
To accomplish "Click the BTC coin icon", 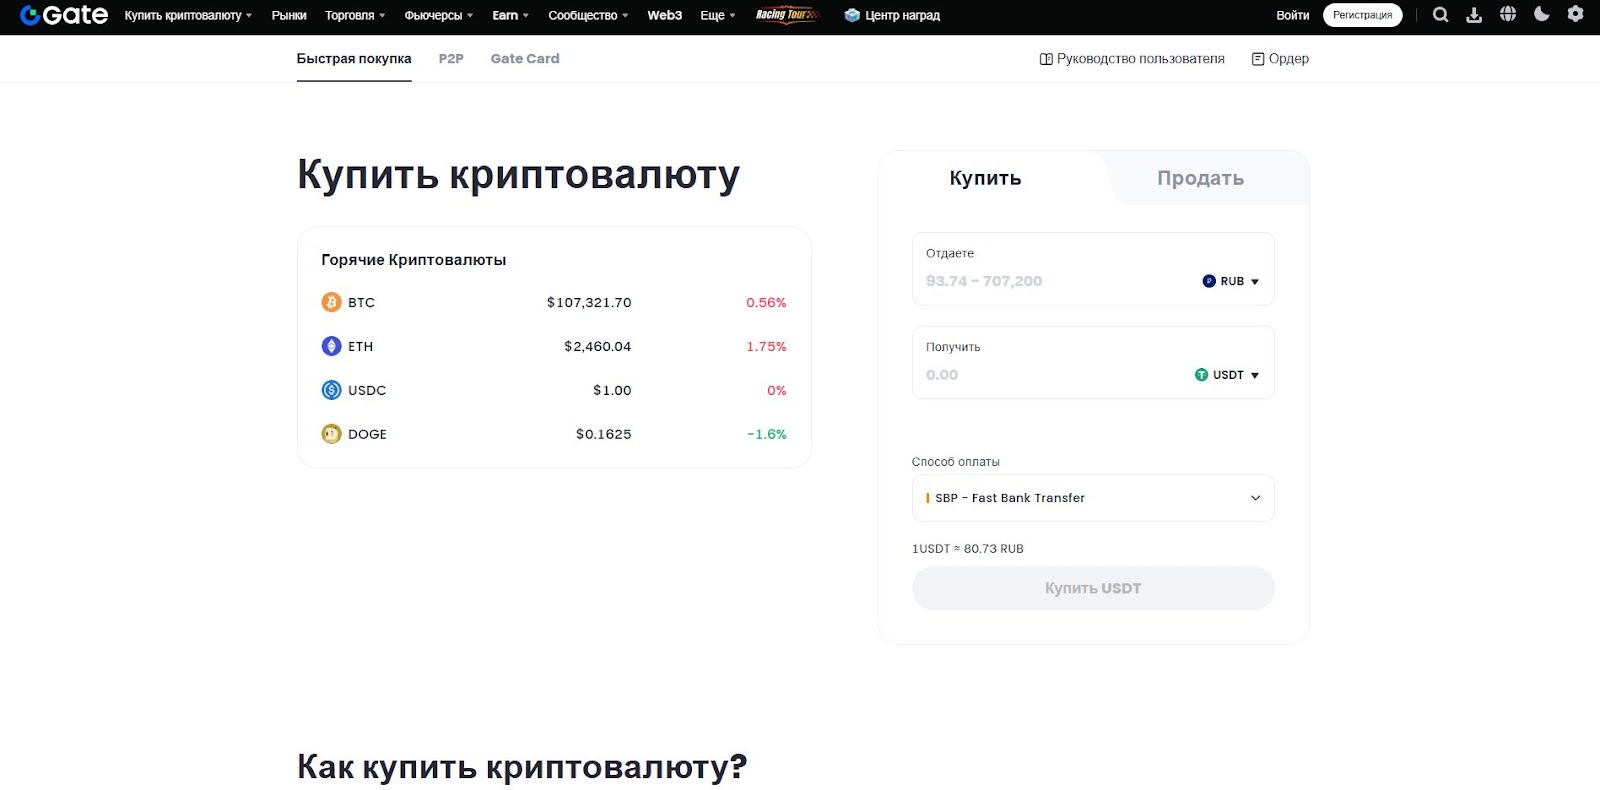I will pyautogui.click(x=331, y=302).
